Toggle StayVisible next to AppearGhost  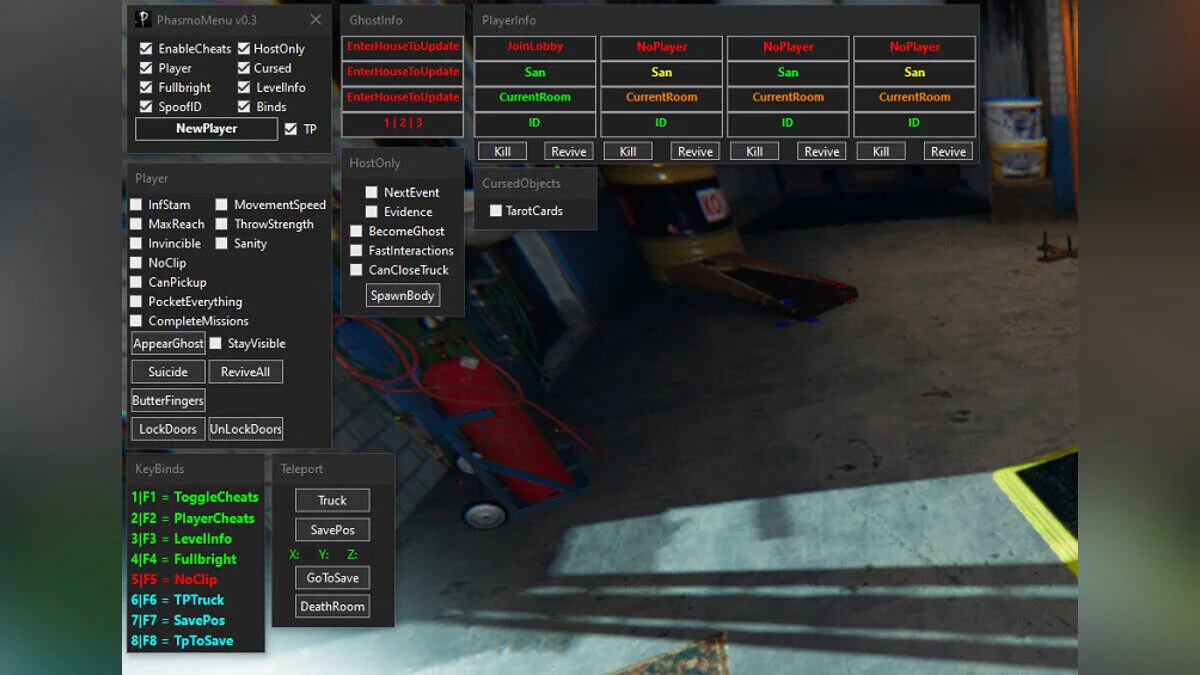pyautogui.click(x=215, y=343)
